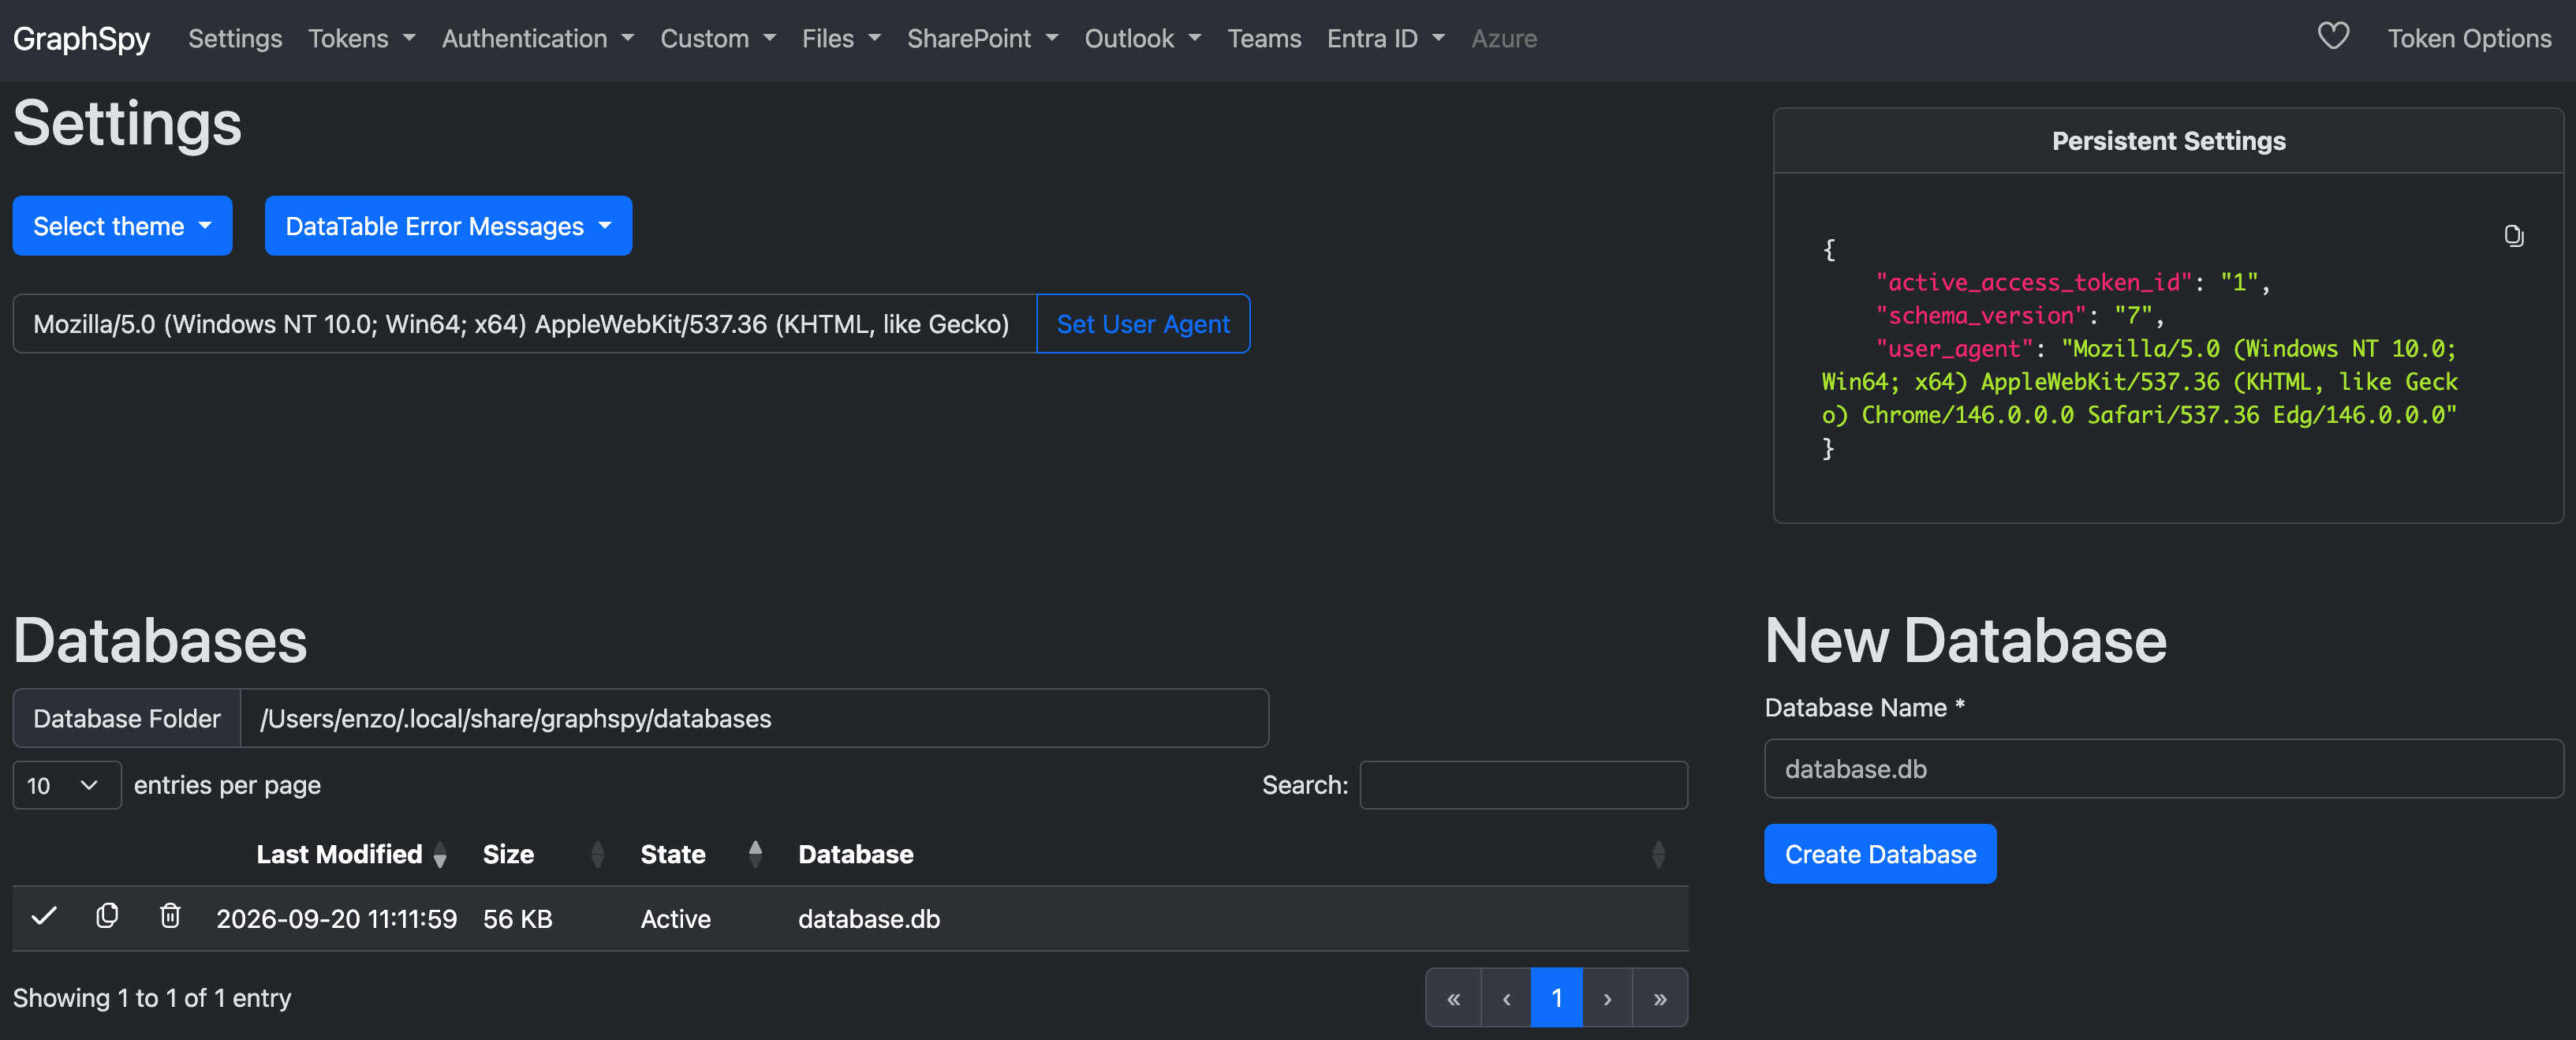2576x1040 pixels.
Task: Focus the Database Folder path field
Action: [x=754, y=718]
